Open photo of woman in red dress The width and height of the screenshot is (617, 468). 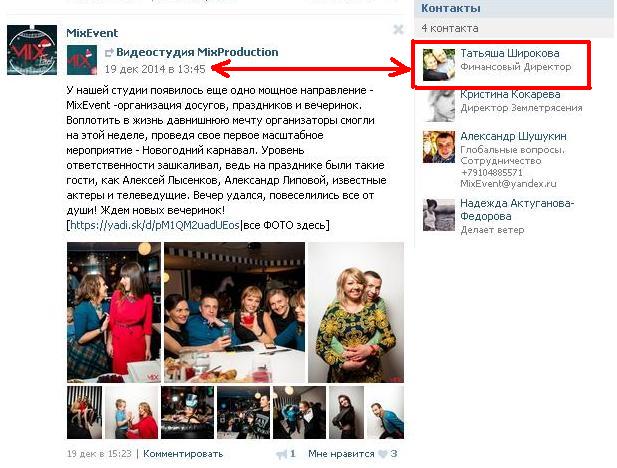[114, 313]
